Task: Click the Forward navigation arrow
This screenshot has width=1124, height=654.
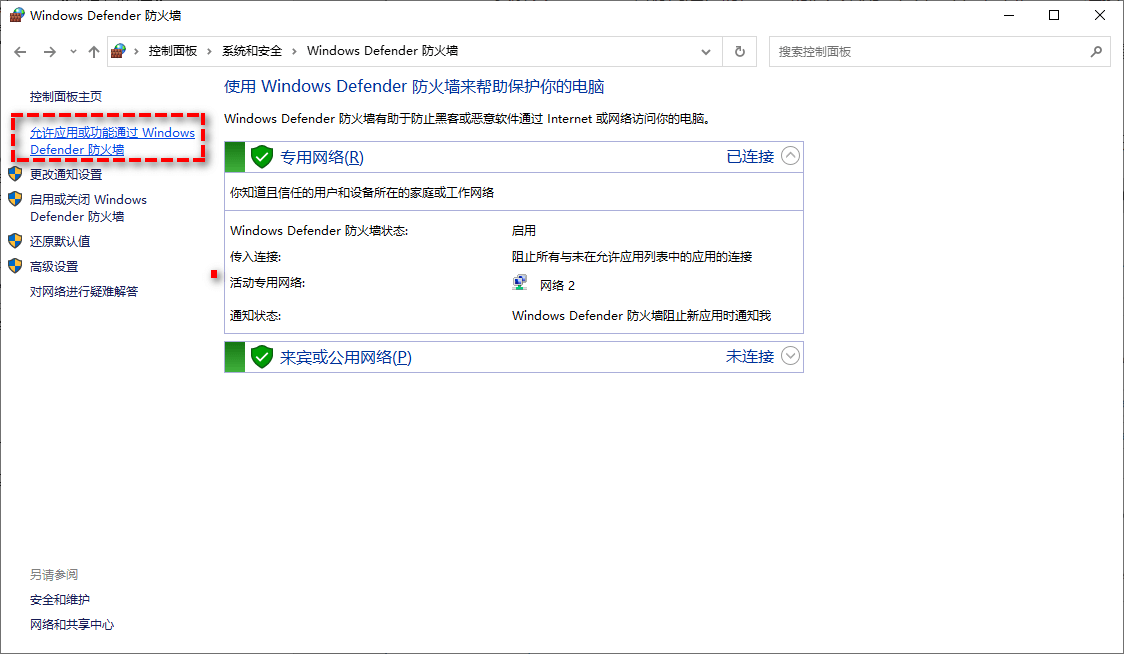Action: click(49, 52)
